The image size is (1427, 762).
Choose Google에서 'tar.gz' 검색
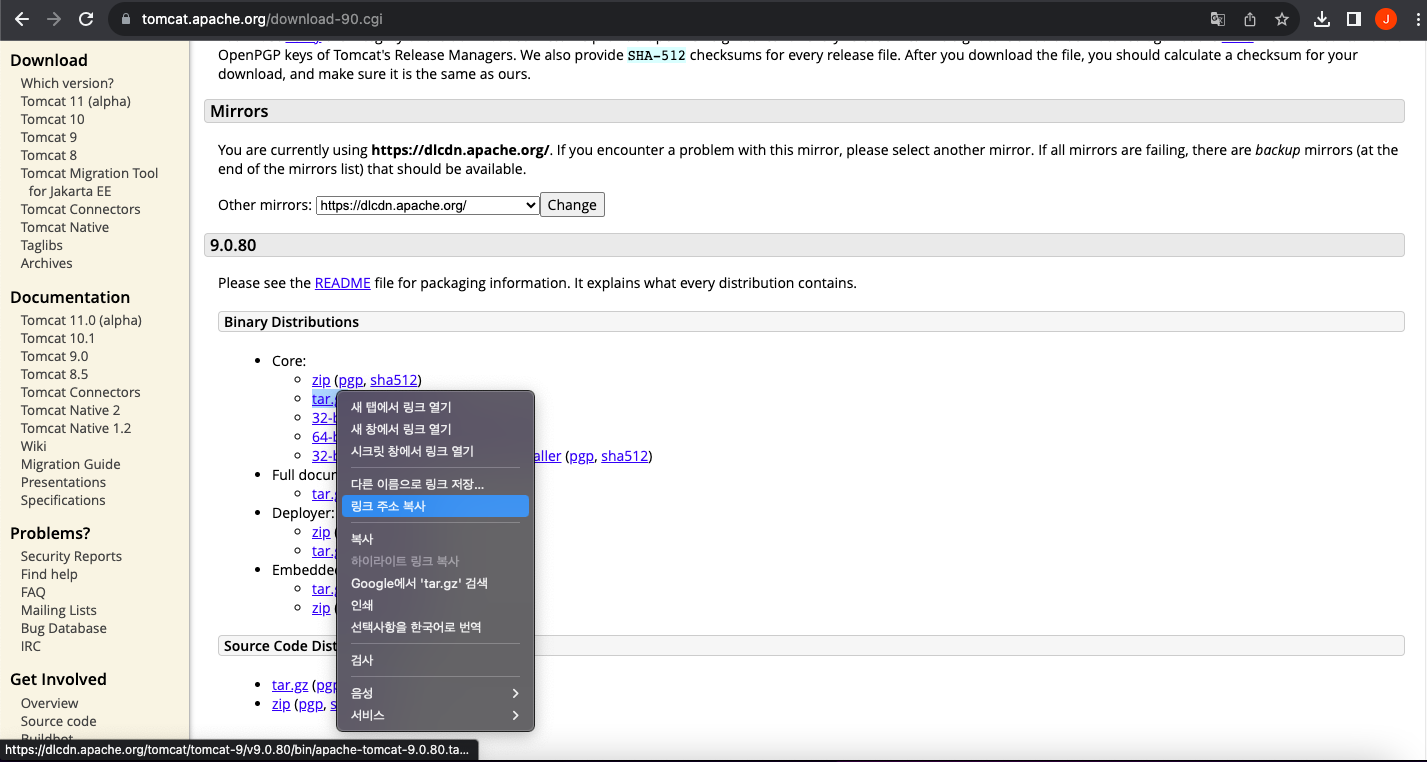click(435, 583)
